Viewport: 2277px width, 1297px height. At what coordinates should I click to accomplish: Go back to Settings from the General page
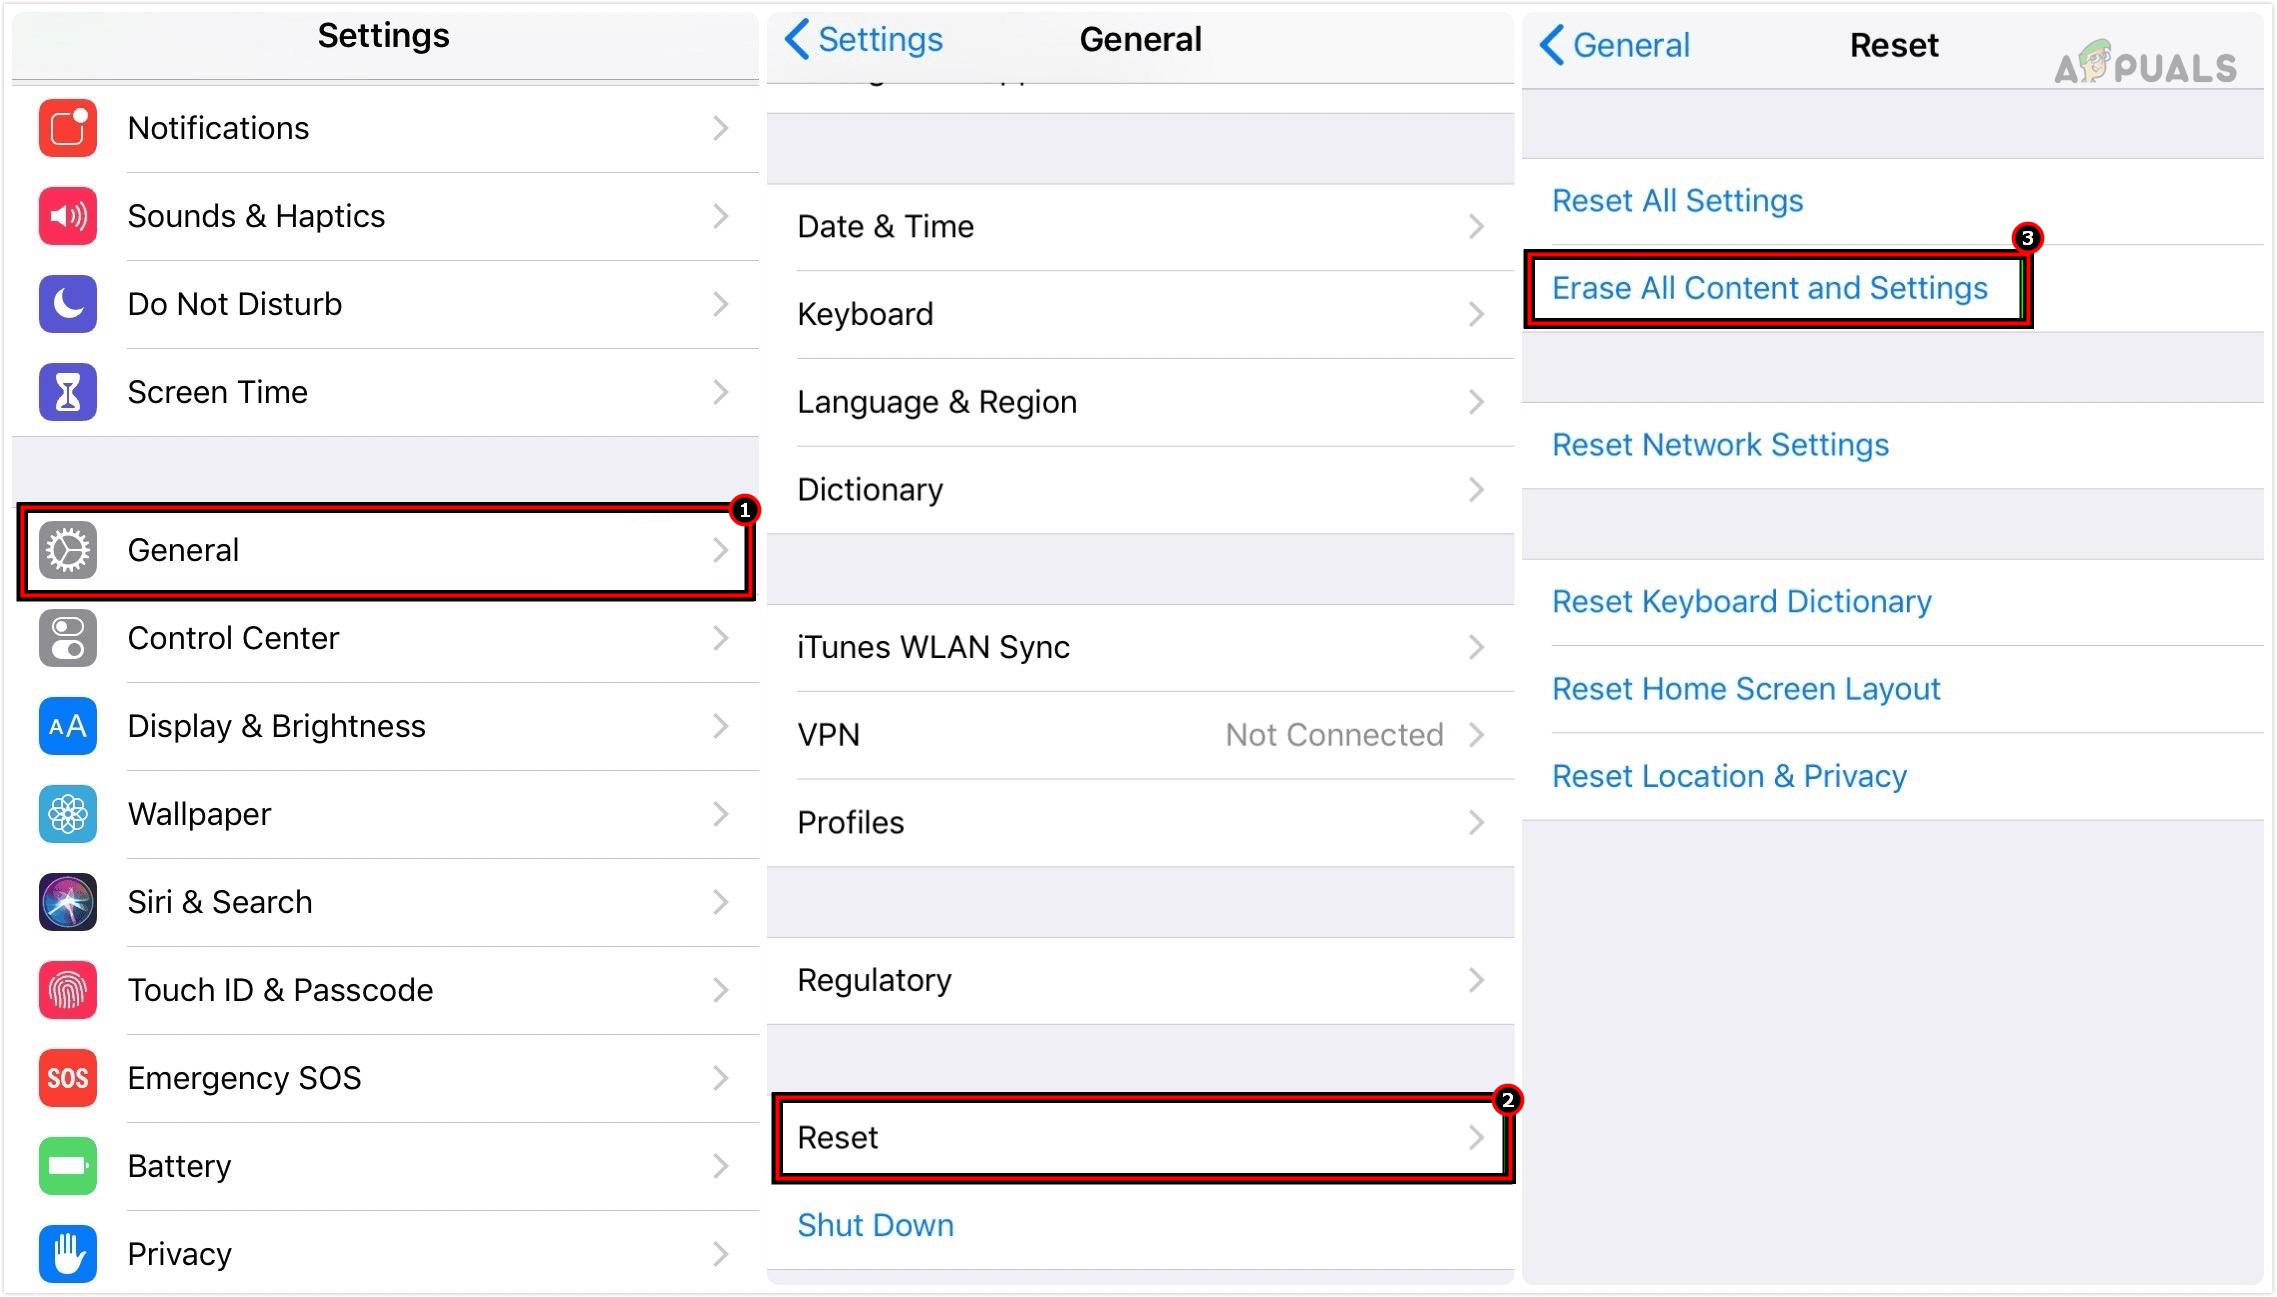click(863, 39)
